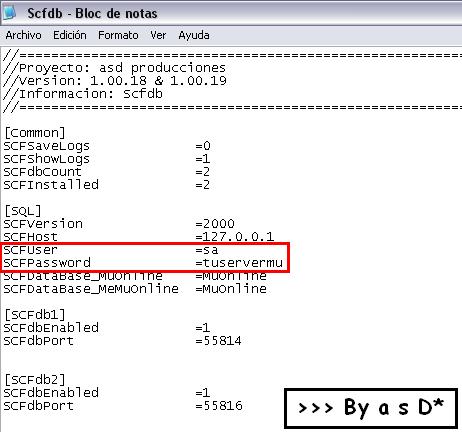Click the SCFSaveLogs value =0
Screen dimensions: 462x432
(203, 146)
